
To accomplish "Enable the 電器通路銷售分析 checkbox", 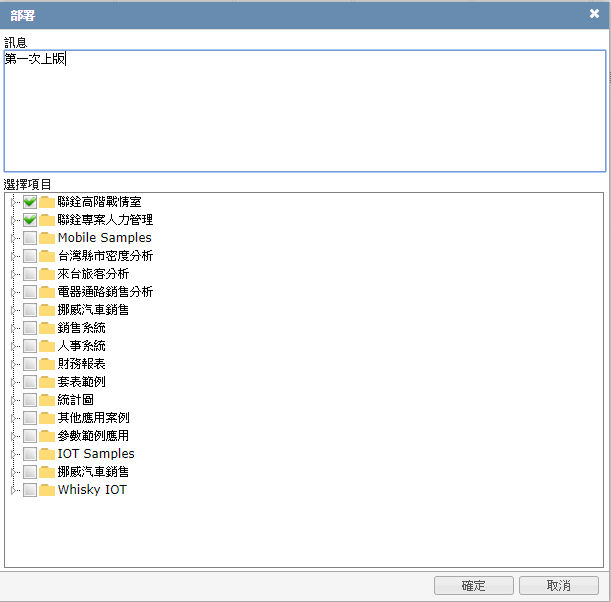I will pos(30,292).
